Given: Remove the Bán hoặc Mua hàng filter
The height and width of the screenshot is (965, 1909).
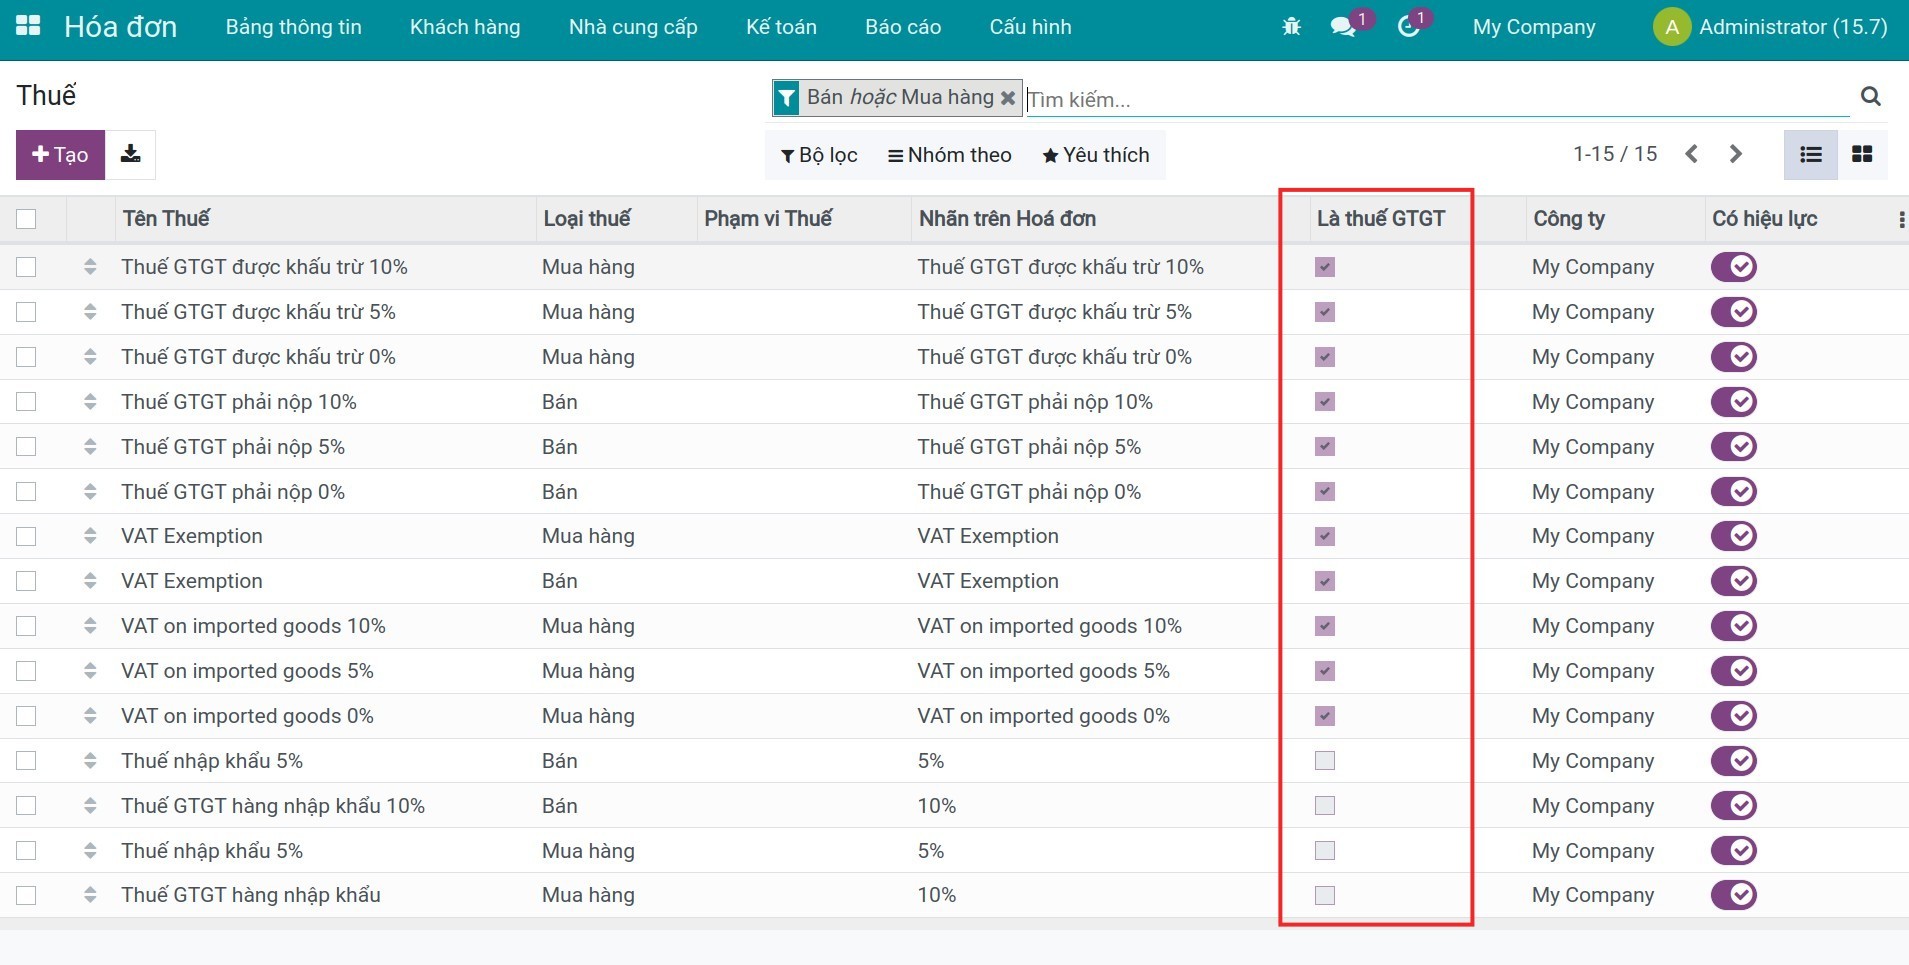Looking at the screenshot, I should [x=1008, y=98].
